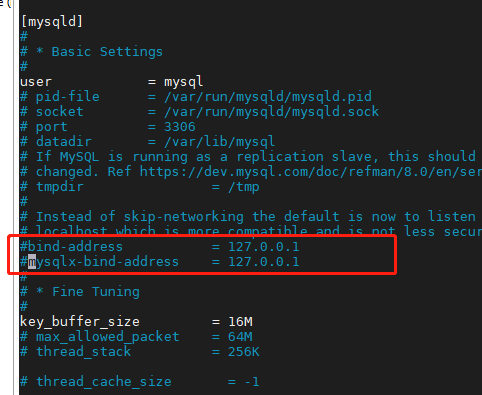
Task: Click the tmpdir /tmp setting
Action: (x=139, y=187)
